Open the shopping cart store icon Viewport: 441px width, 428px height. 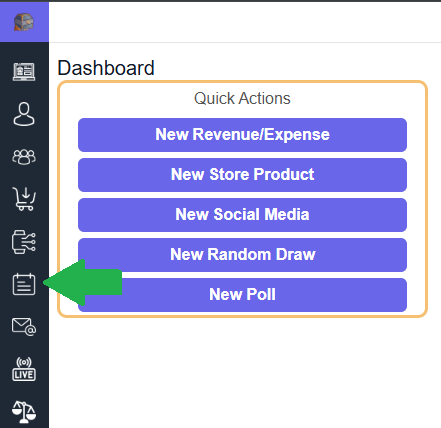[x=24, y=199]
